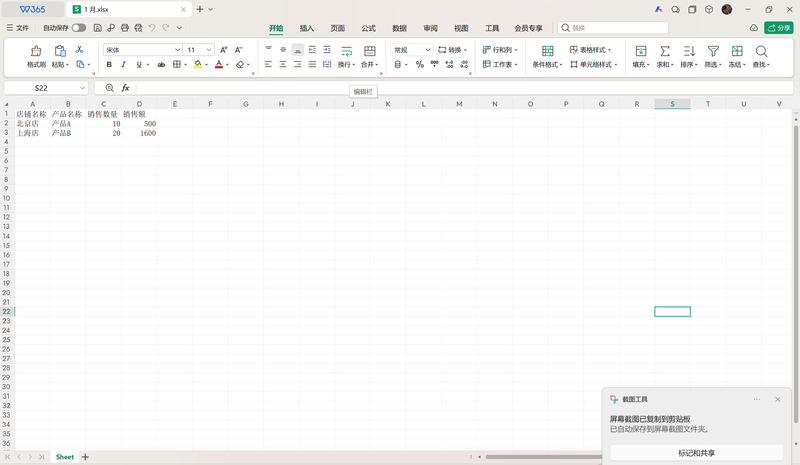
Task: Click the Mark and Share (标记和共享) button
Action: point(696,453)
